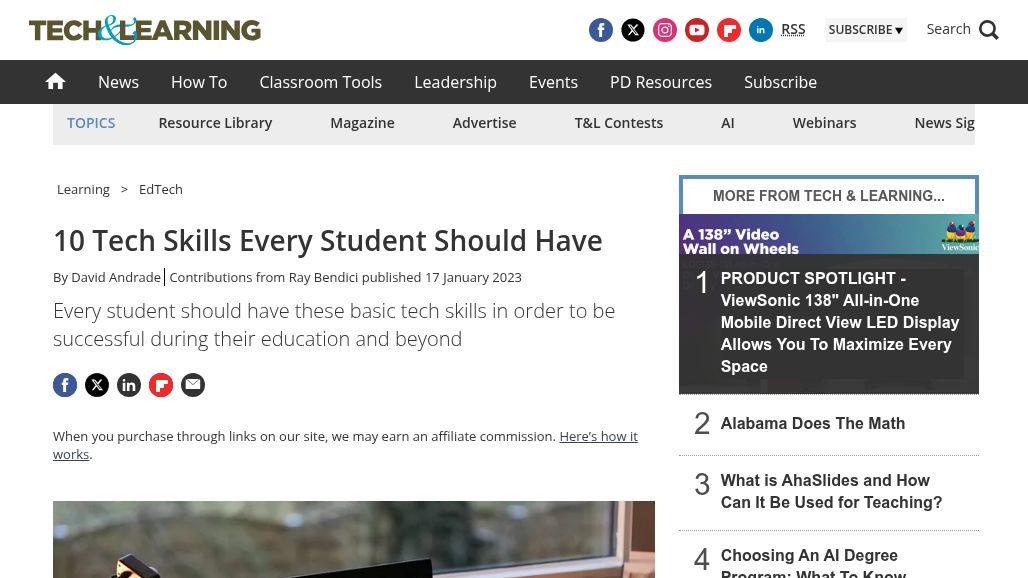This screenshot has width=1028, height=578.
Task: Select the News menu item
Action: coord(118,82)
